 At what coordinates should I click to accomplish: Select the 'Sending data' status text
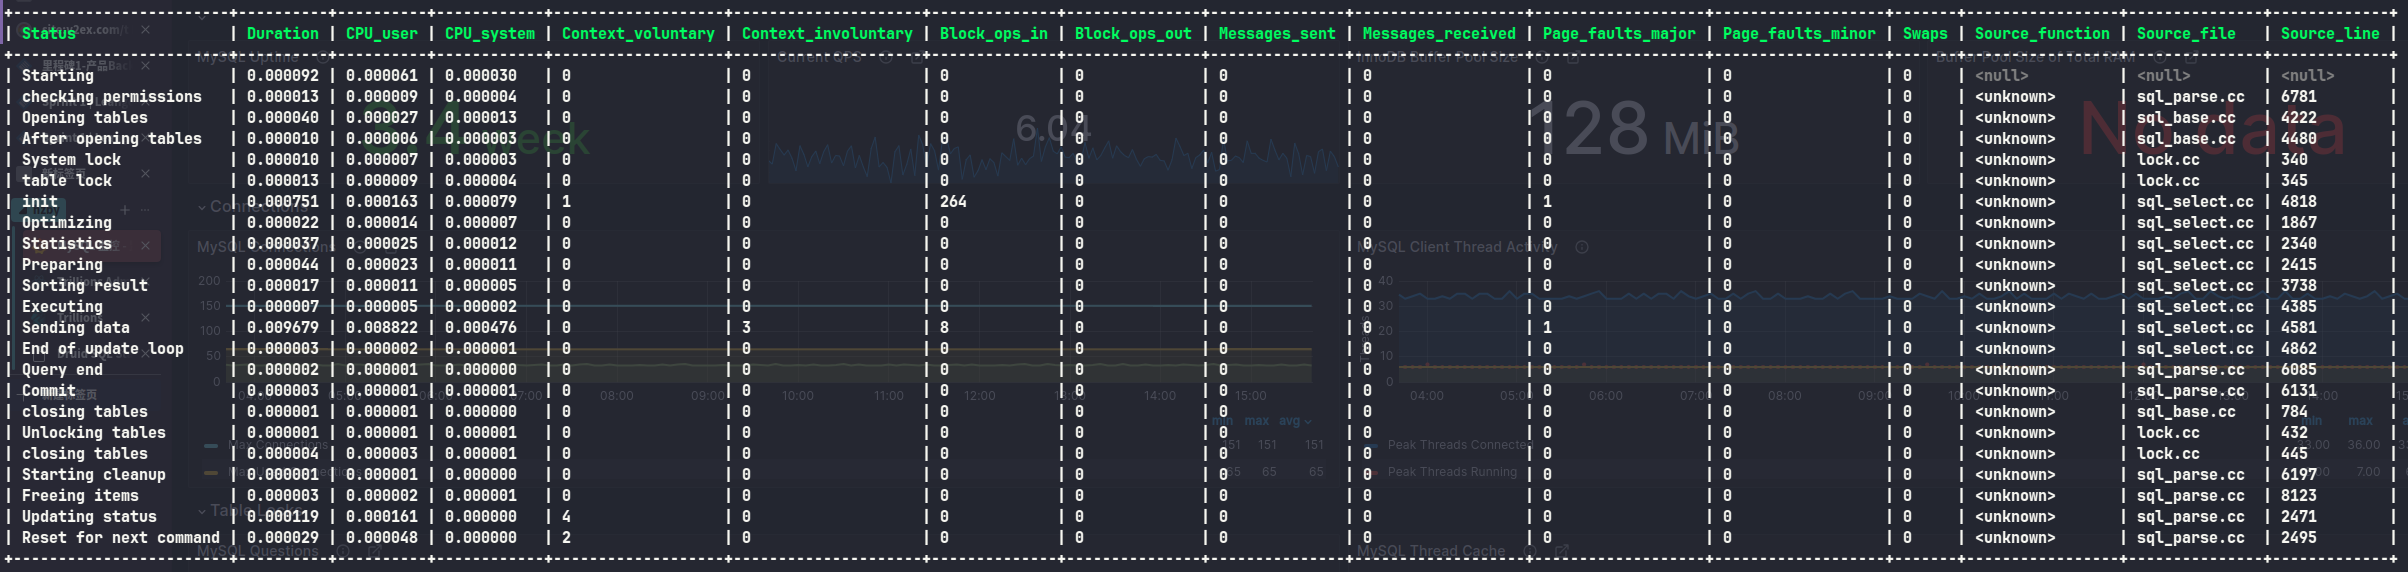pyautogui.click(x=76, y=327)
